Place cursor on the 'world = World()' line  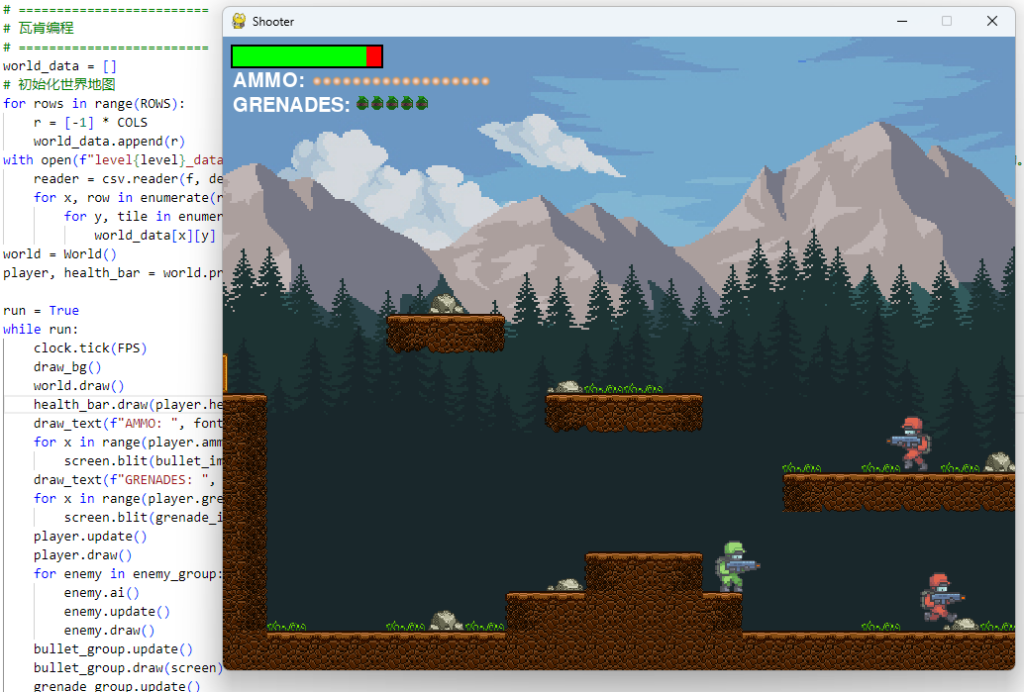pos(60,254)
